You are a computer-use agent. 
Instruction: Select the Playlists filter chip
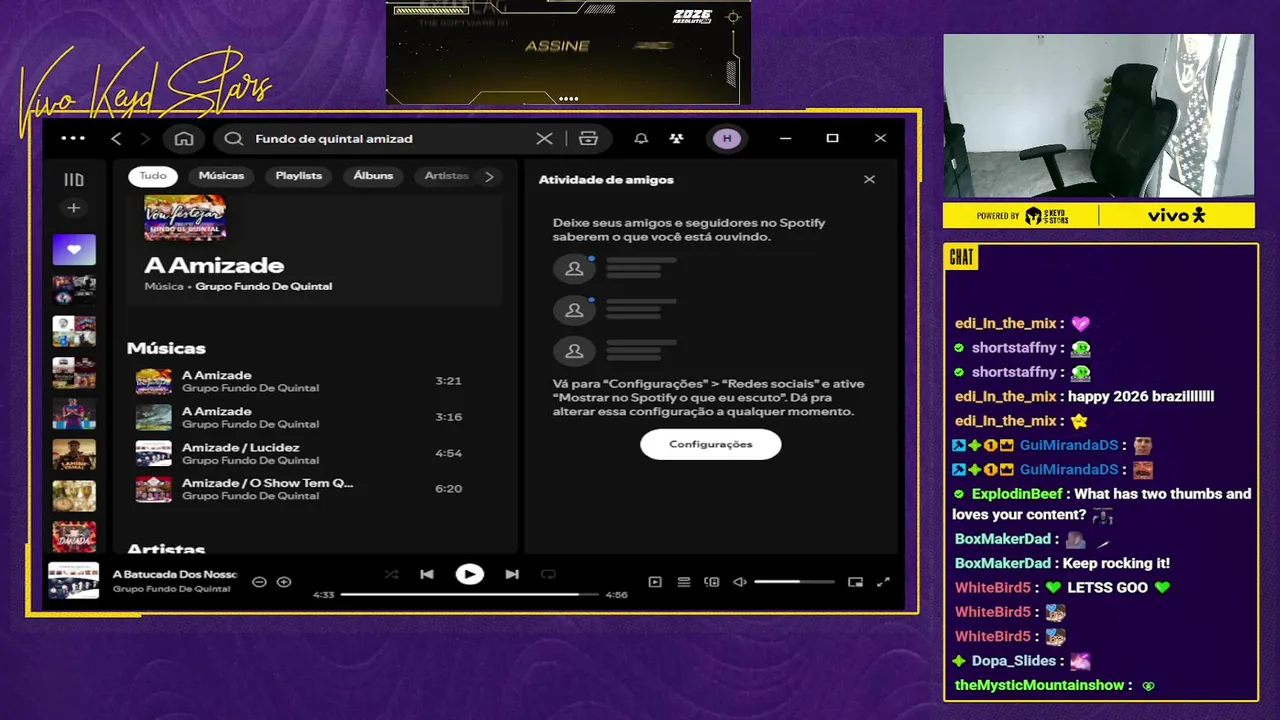(299, 176)
